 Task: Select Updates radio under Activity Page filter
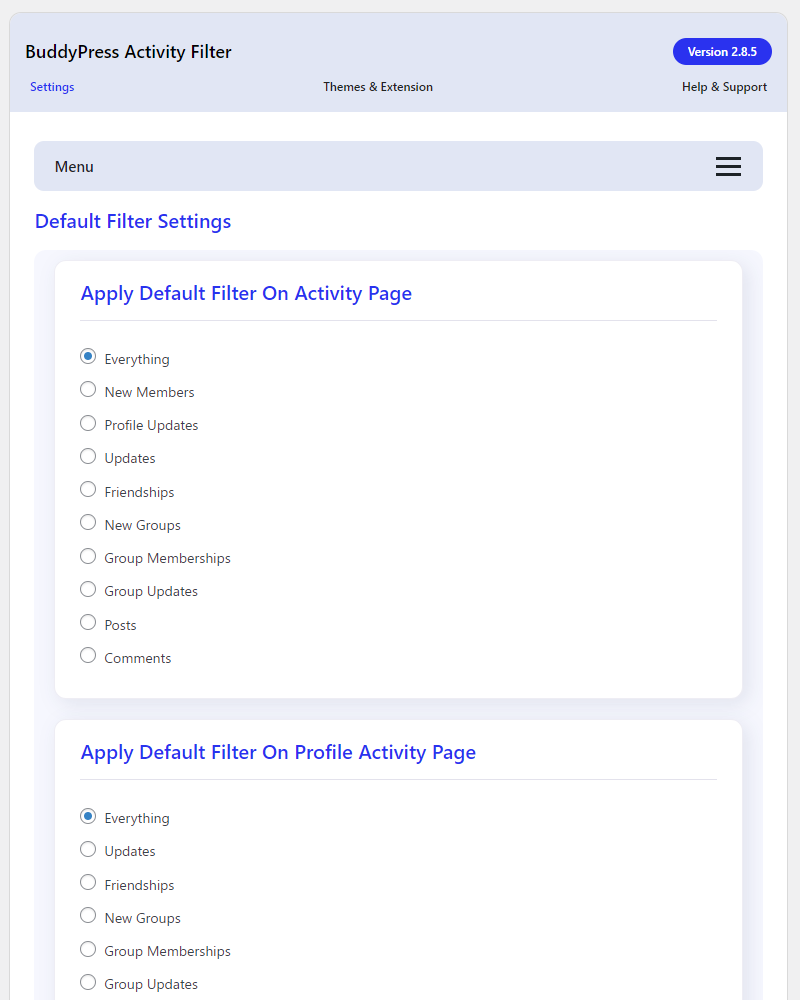tap(88, 456)
